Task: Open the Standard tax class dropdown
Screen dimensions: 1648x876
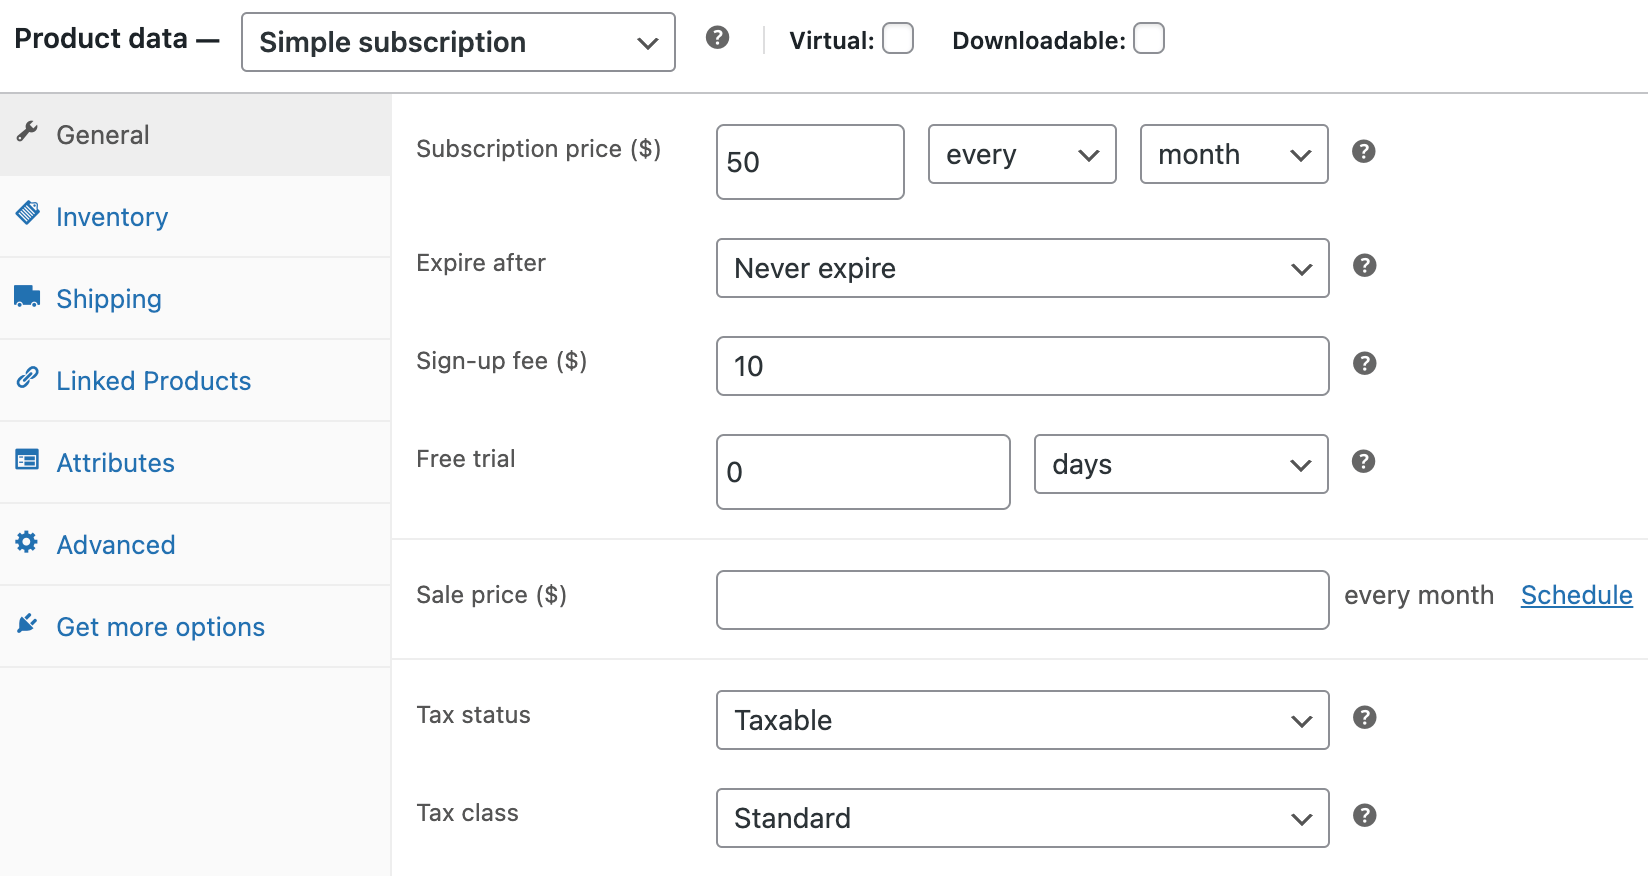Action: point(1023,818)
